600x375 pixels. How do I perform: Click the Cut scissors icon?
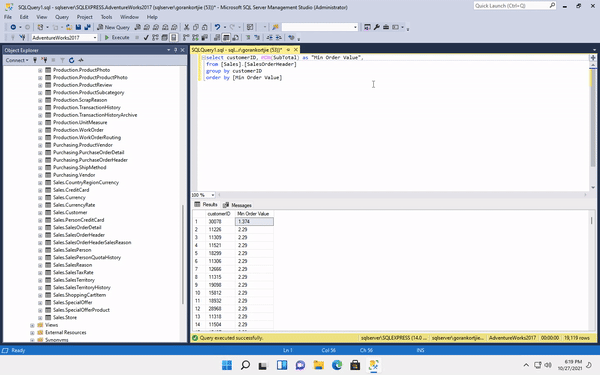pos(186,27)
